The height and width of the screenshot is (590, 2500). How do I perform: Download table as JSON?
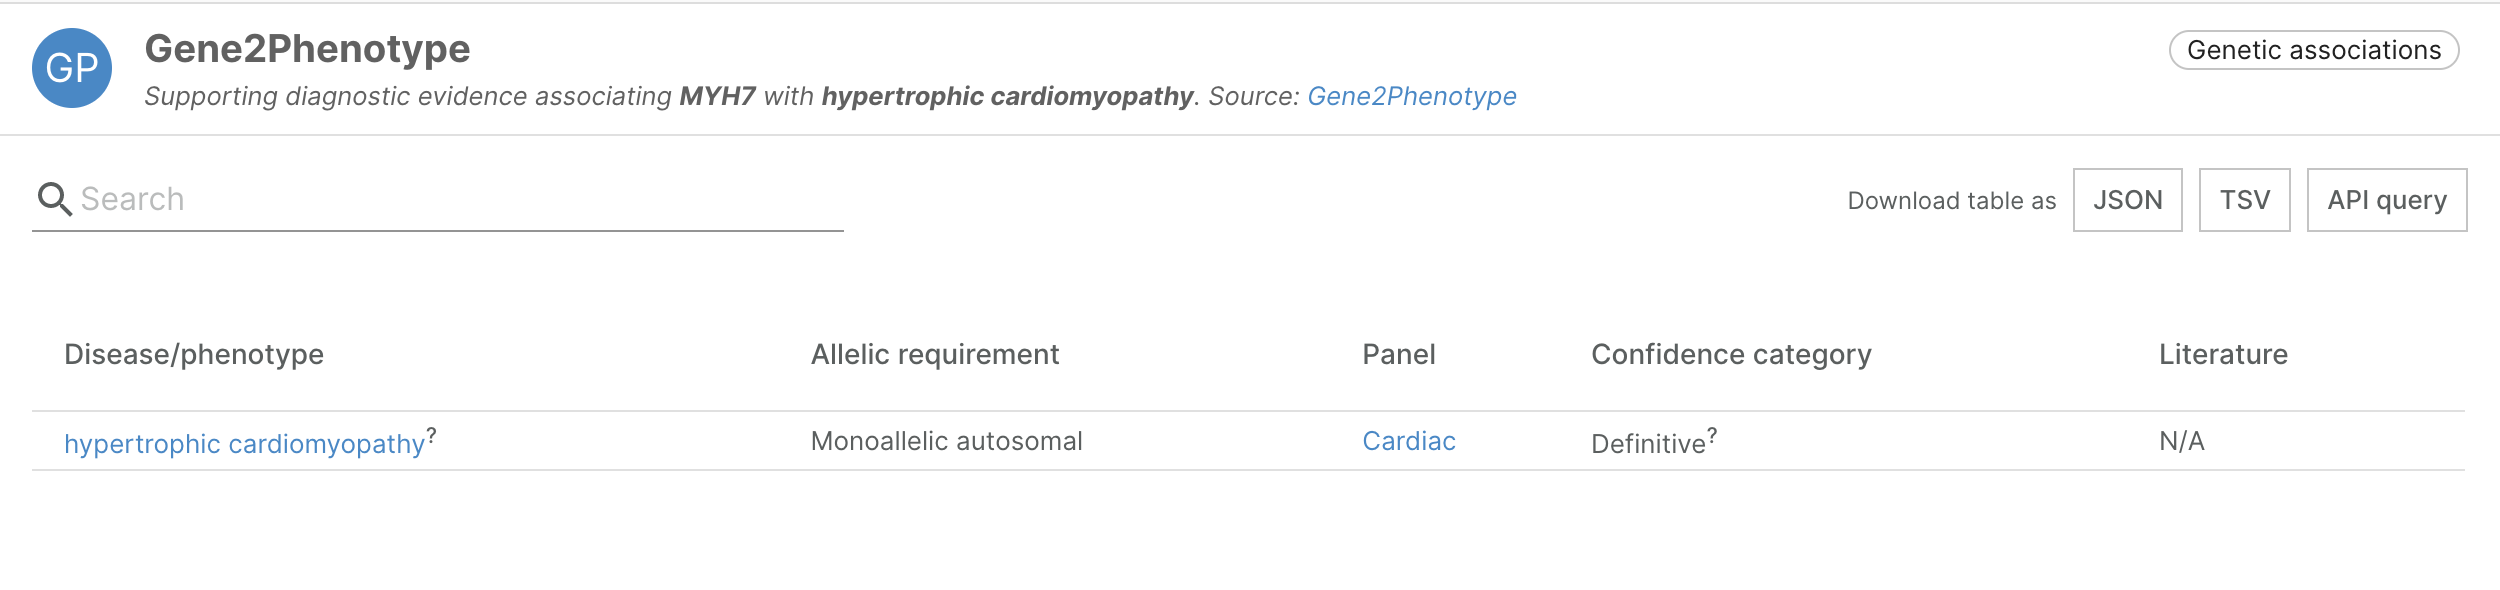click(x=2127, y=200)
